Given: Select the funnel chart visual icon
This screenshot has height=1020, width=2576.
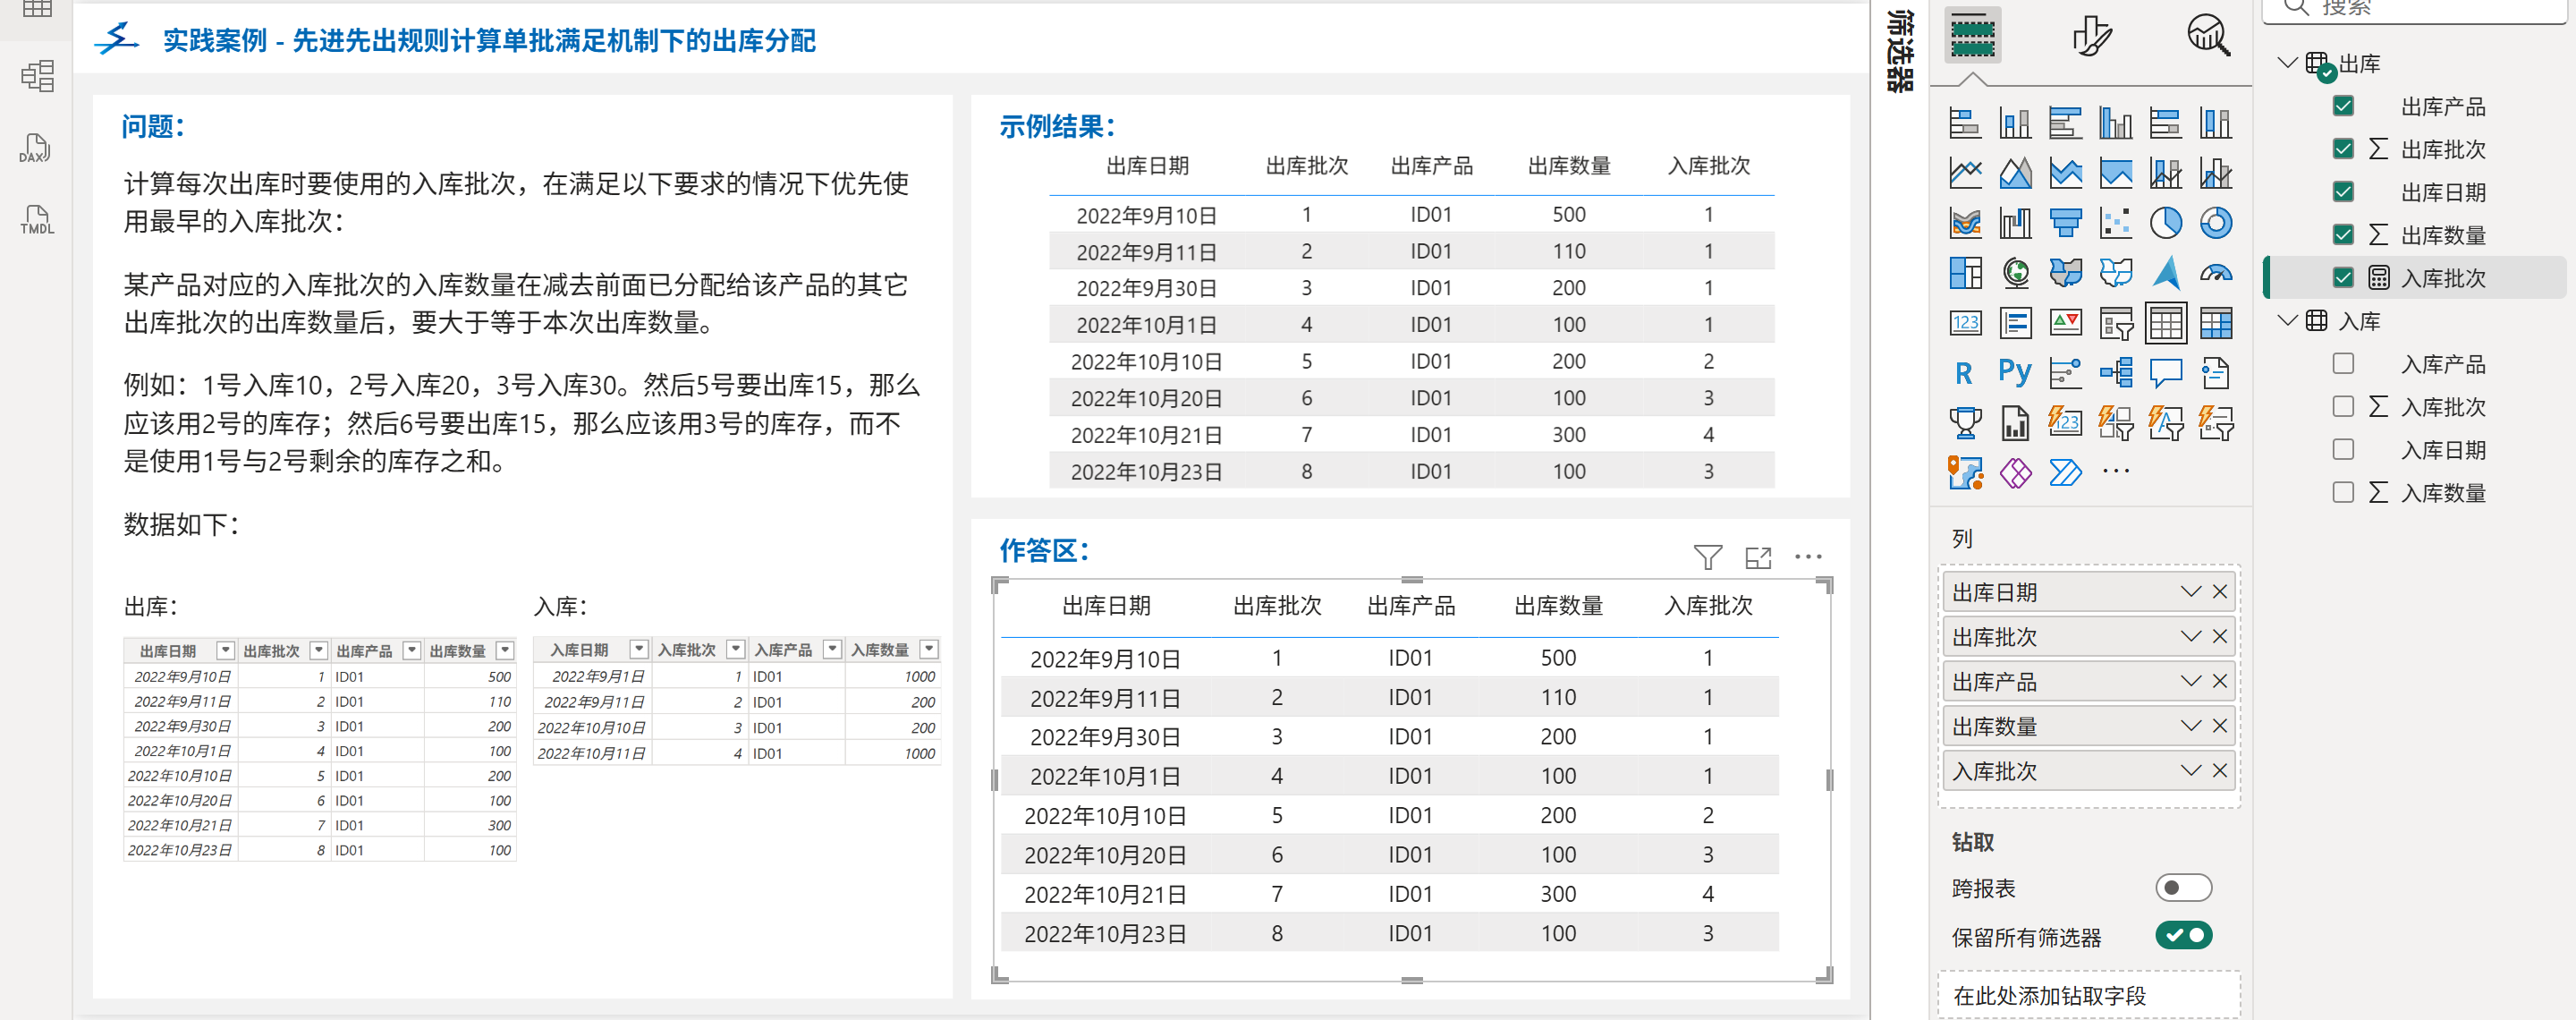Looking at the screenshot, I should (2064, 223).
